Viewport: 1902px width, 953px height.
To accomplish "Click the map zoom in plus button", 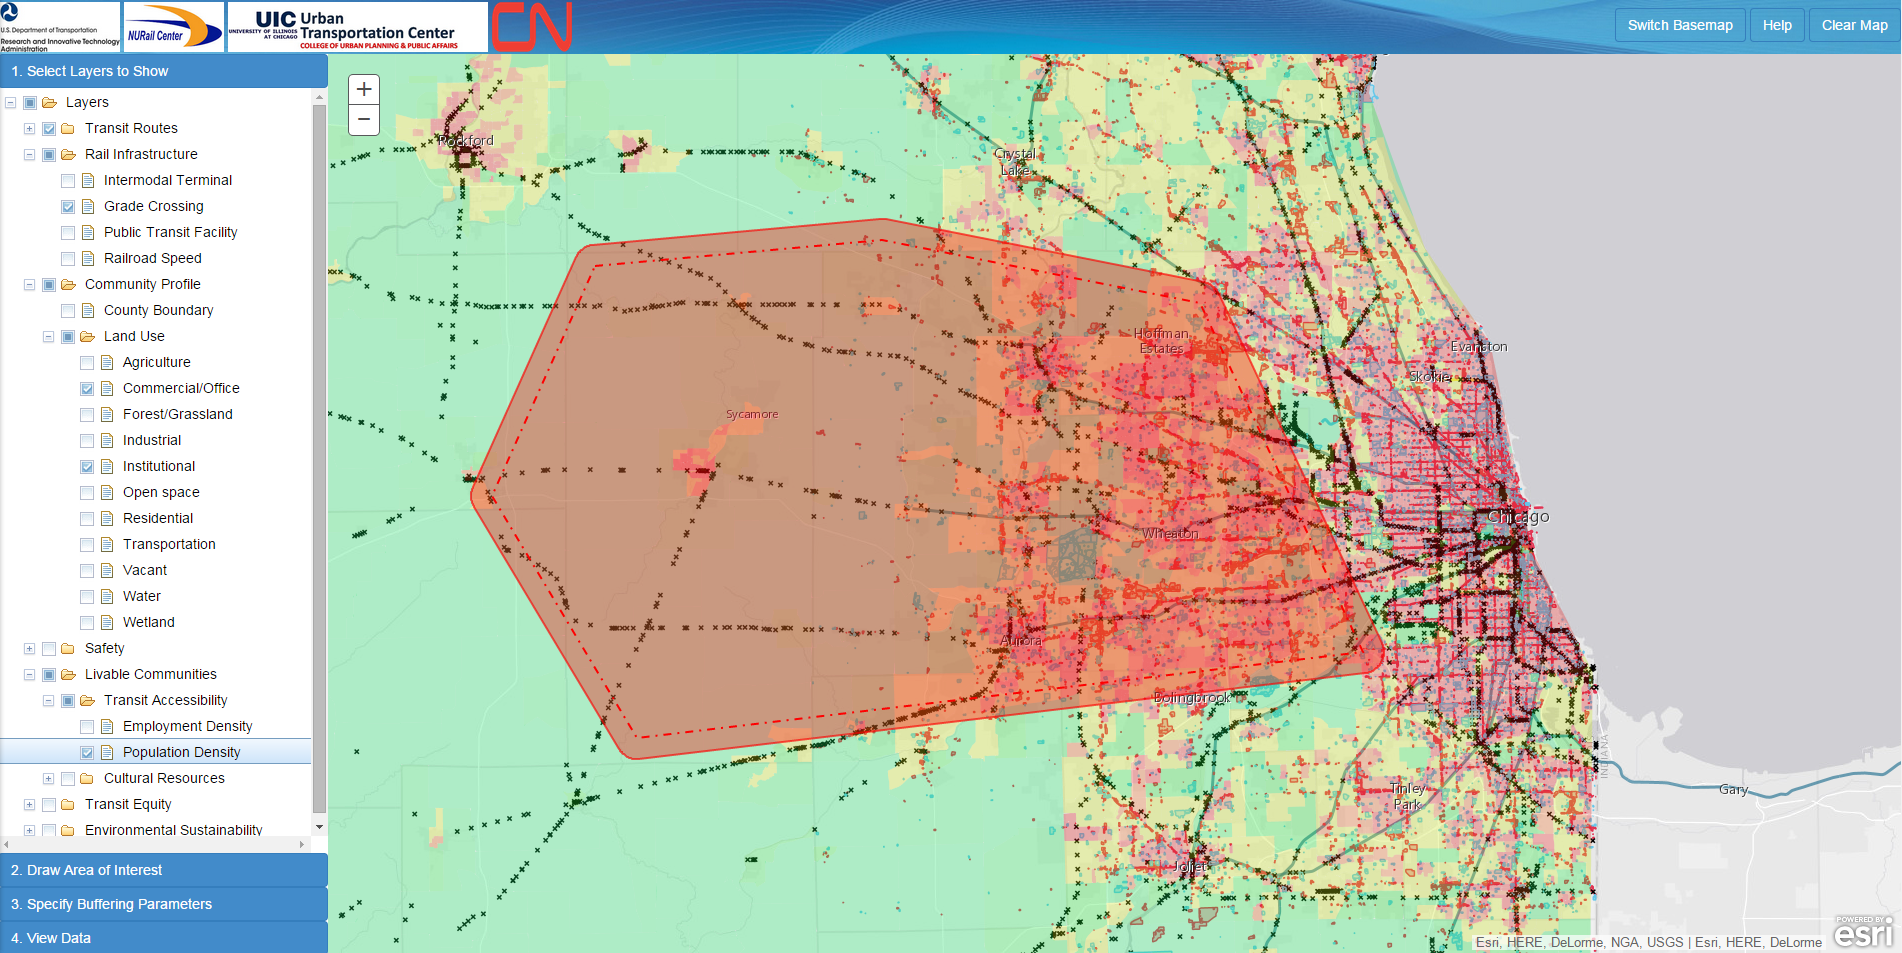I will [x=364, y=89].
